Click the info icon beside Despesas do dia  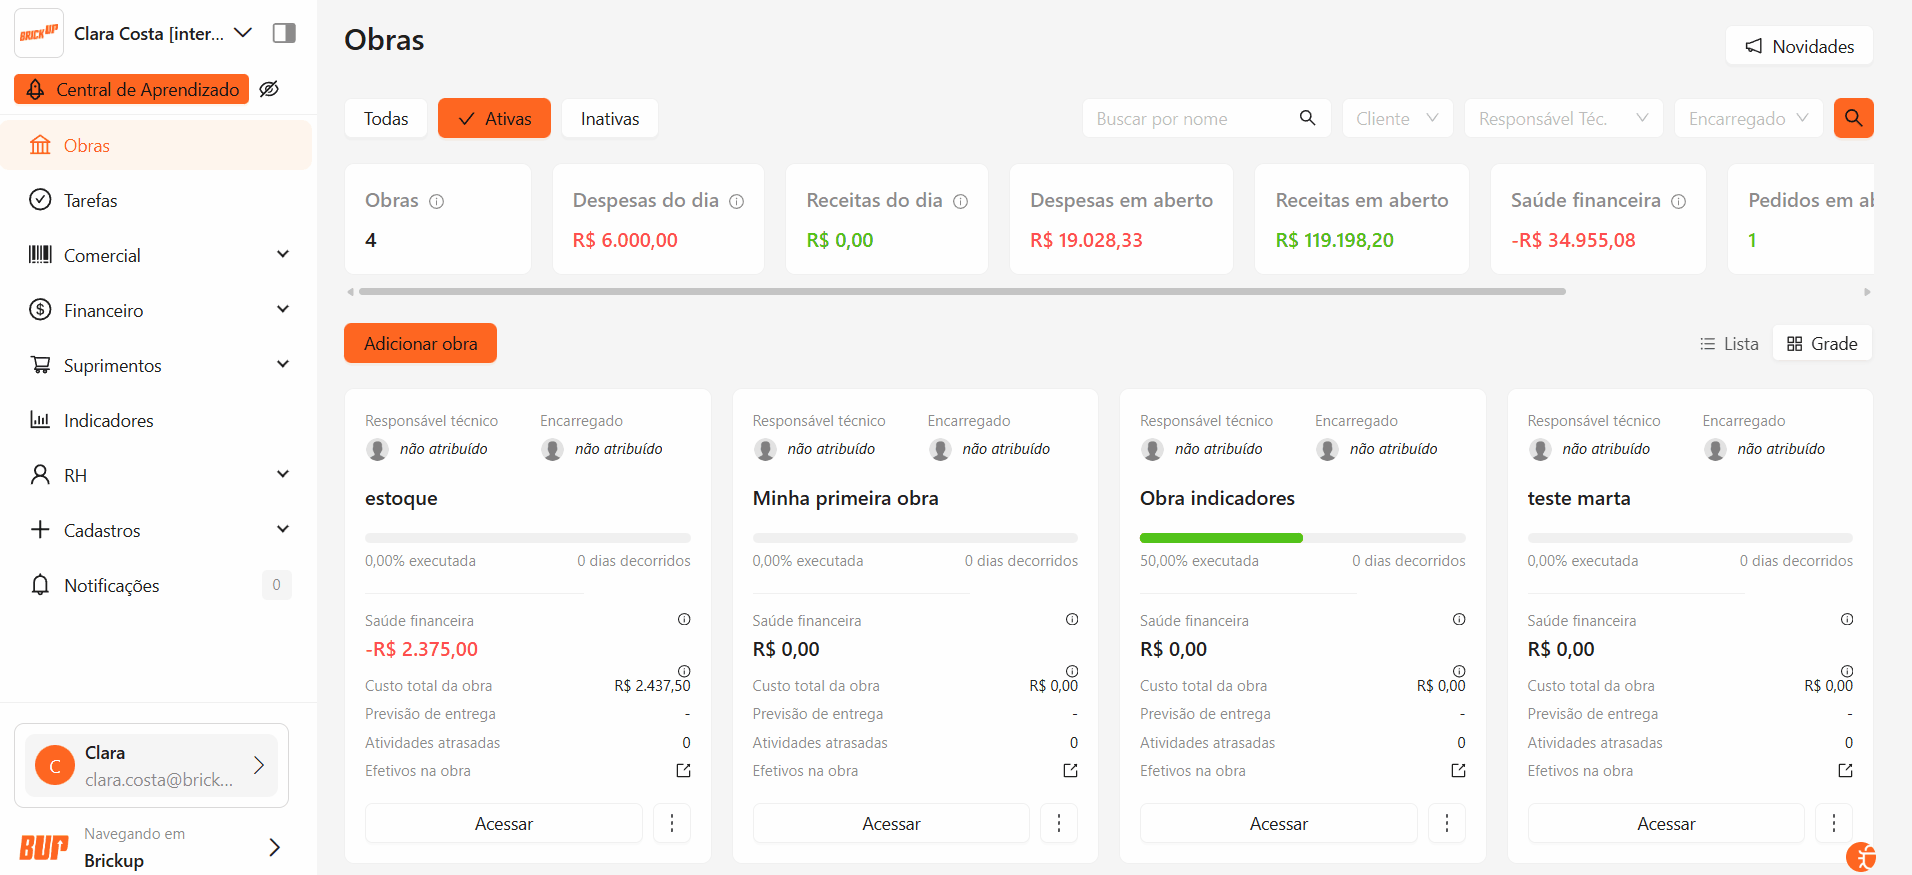click(x=736, y=201)
